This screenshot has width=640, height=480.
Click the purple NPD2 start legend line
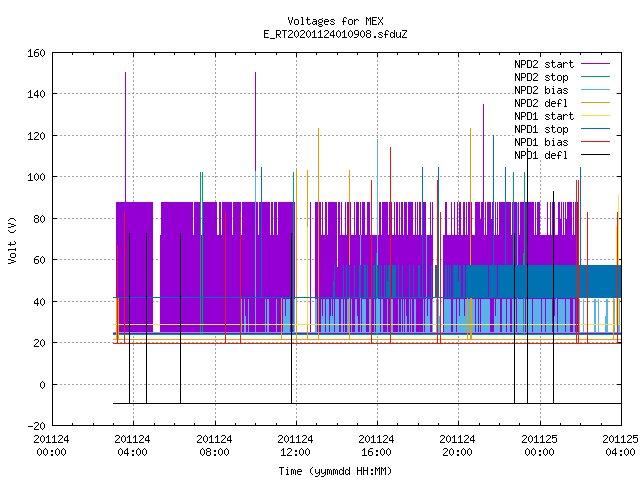tap(595, 64)
